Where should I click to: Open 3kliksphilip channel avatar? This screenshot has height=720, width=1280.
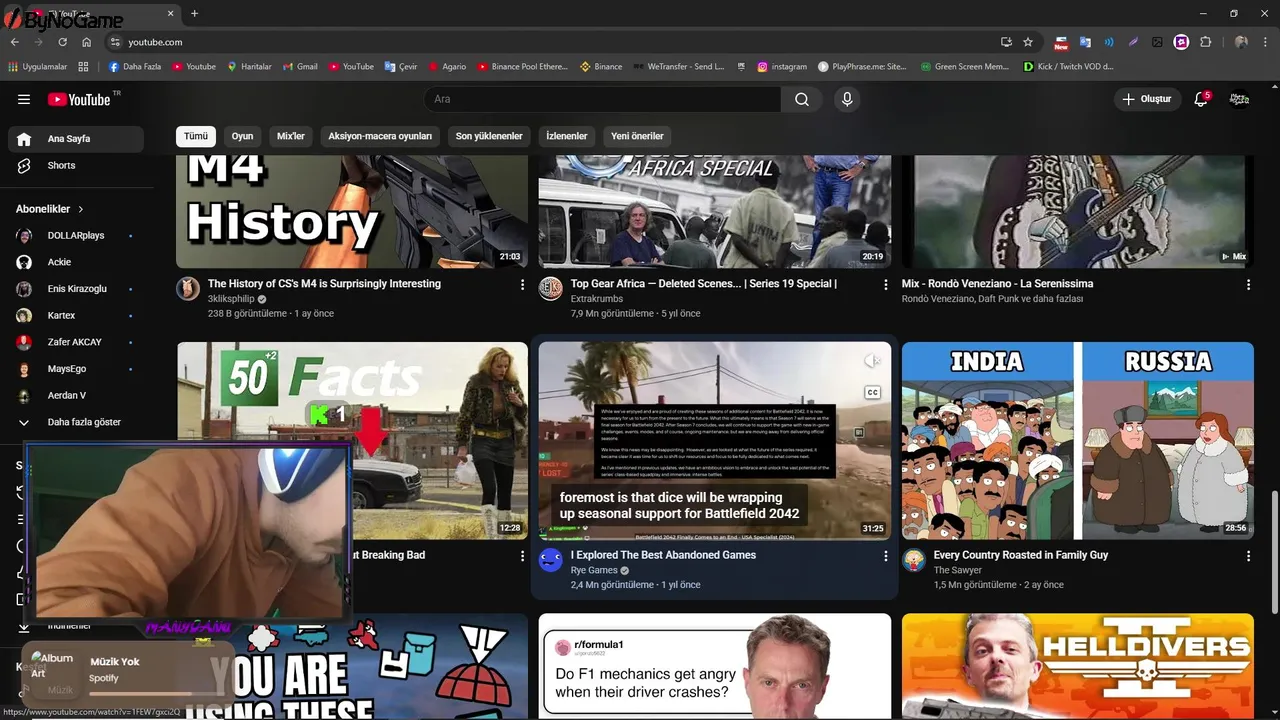tap(188, 289)
